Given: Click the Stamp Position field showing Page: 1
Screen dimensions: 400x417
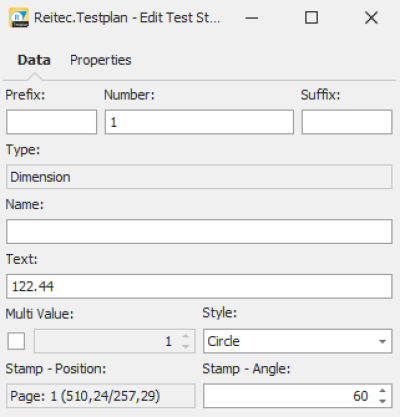Looking at the screenshot, I should [101, 396].
